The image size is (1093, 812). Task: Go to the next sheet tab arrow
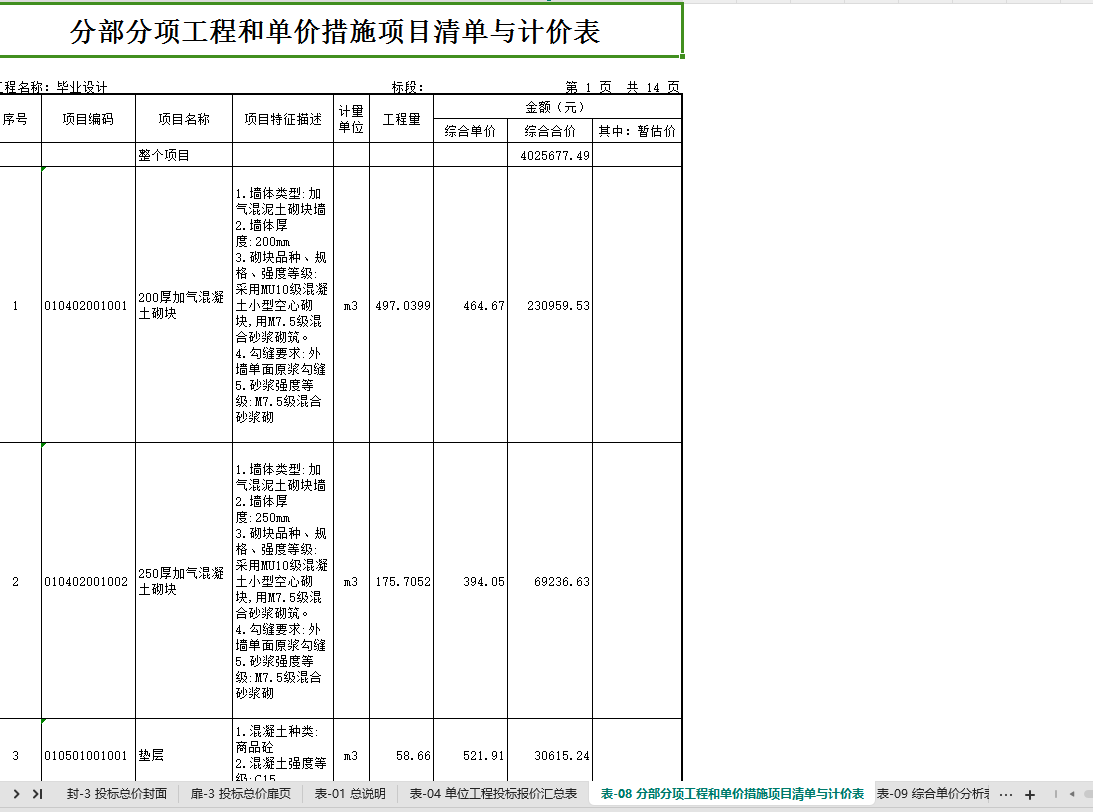coord(17,794)
